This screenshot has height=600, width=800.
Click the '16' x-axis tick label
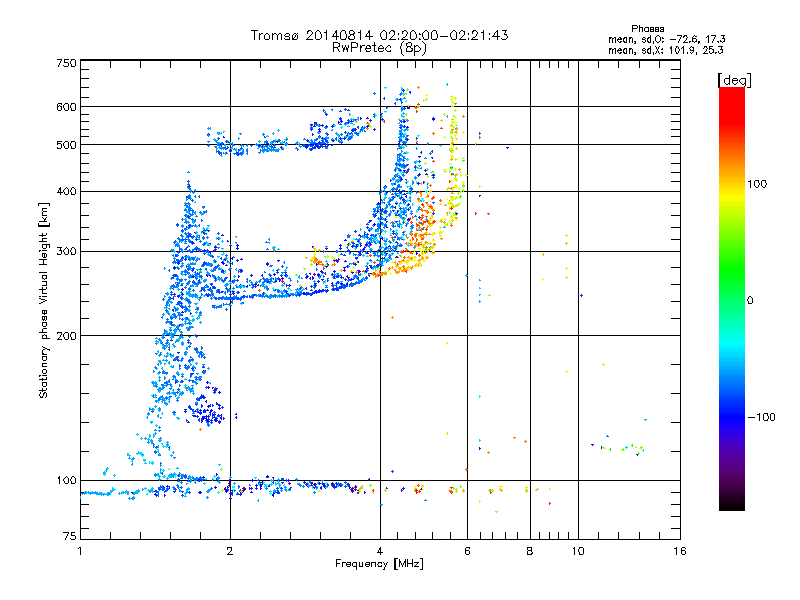coord(680,551)
